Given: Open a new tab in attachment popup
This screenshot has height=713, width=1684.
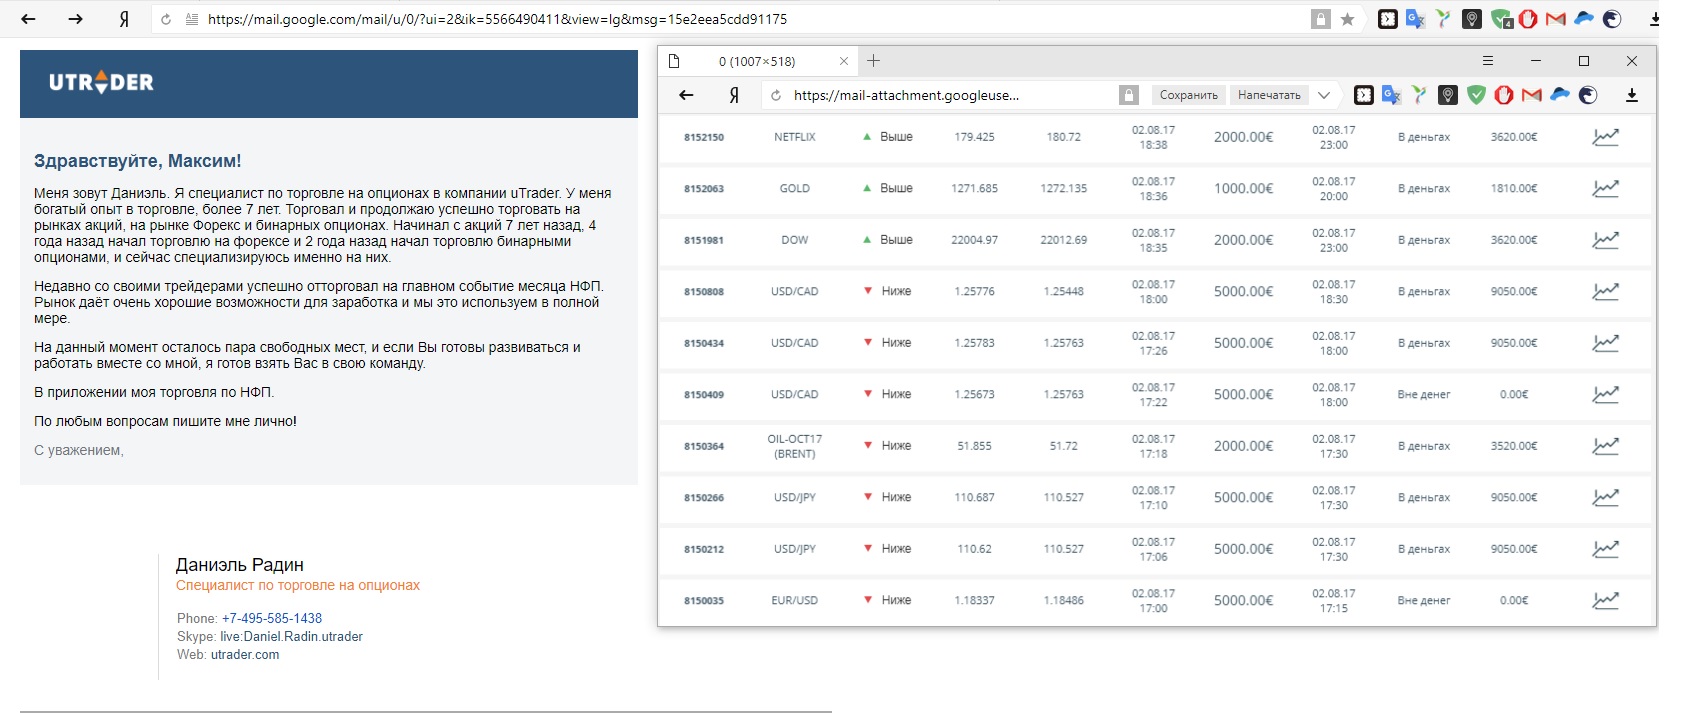Looking at the screenshot, I should [873, 61].
